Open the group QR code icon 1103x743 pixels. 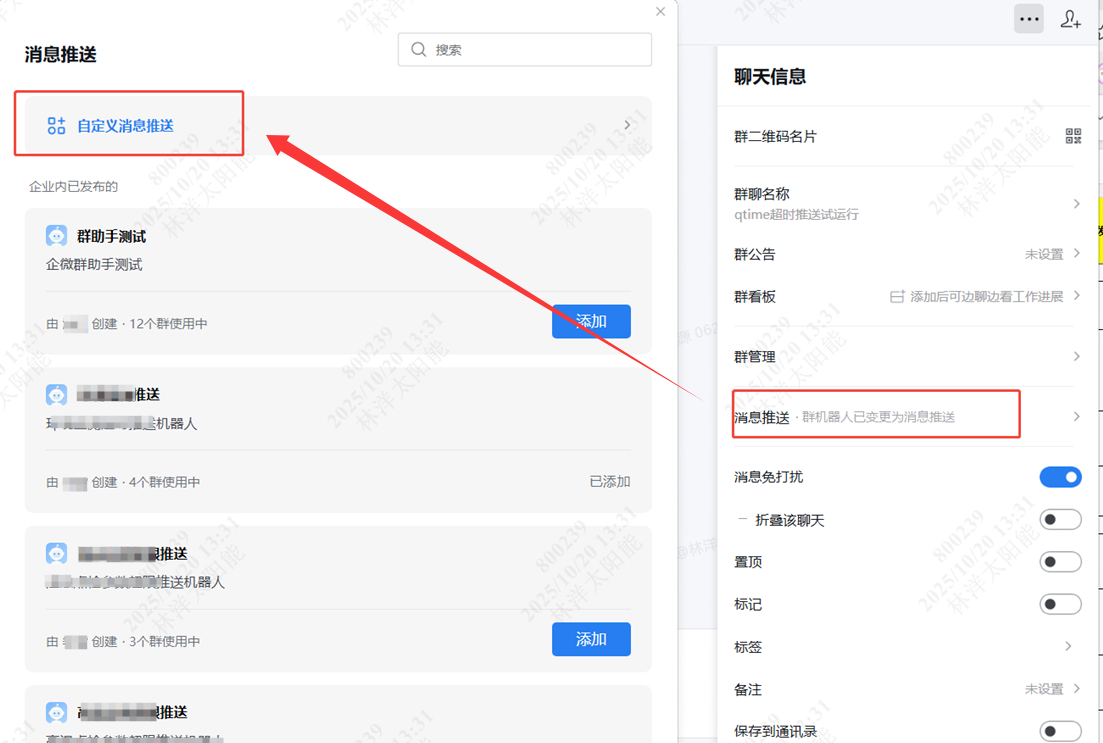[1073, 136]
